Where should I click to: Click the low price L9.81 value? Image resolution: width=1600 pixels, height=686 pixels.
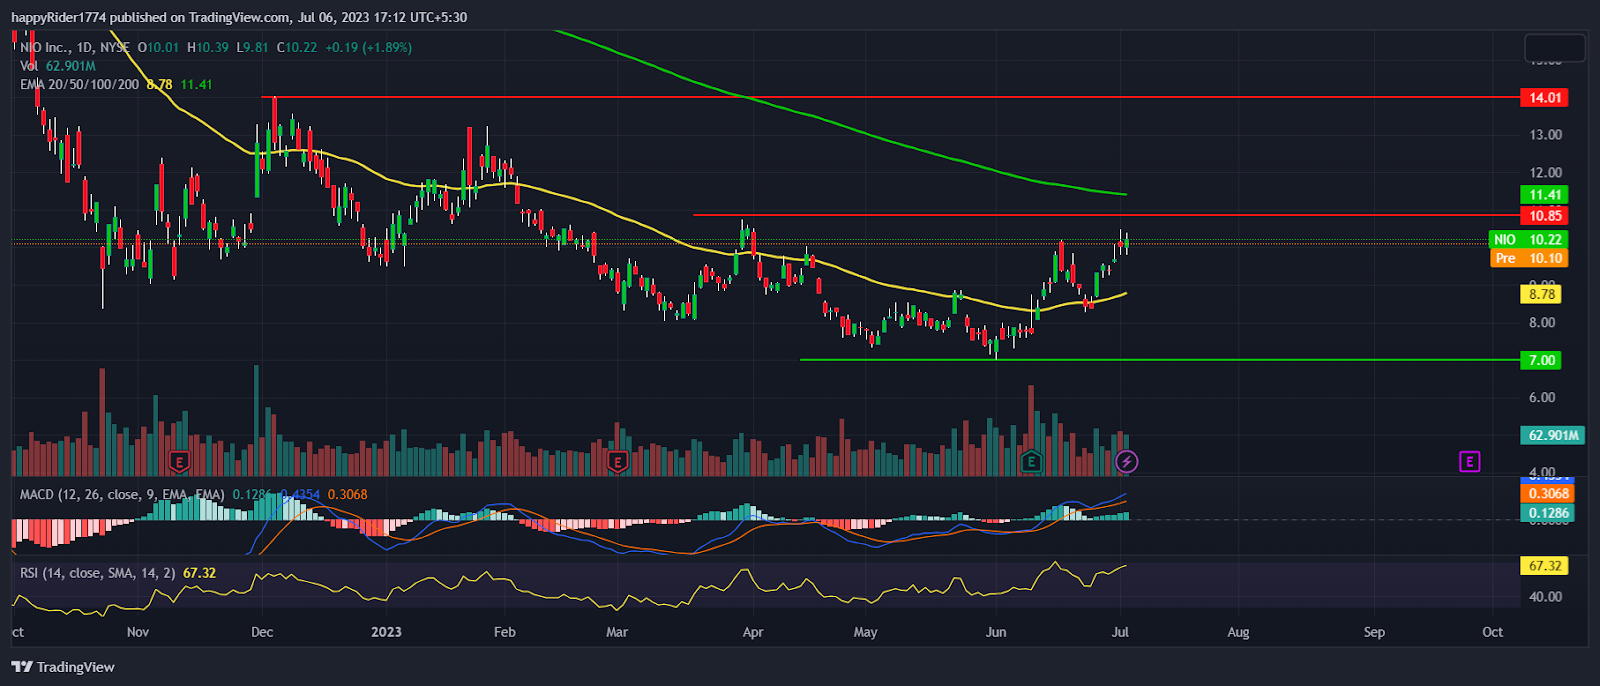tap(252, 47)
